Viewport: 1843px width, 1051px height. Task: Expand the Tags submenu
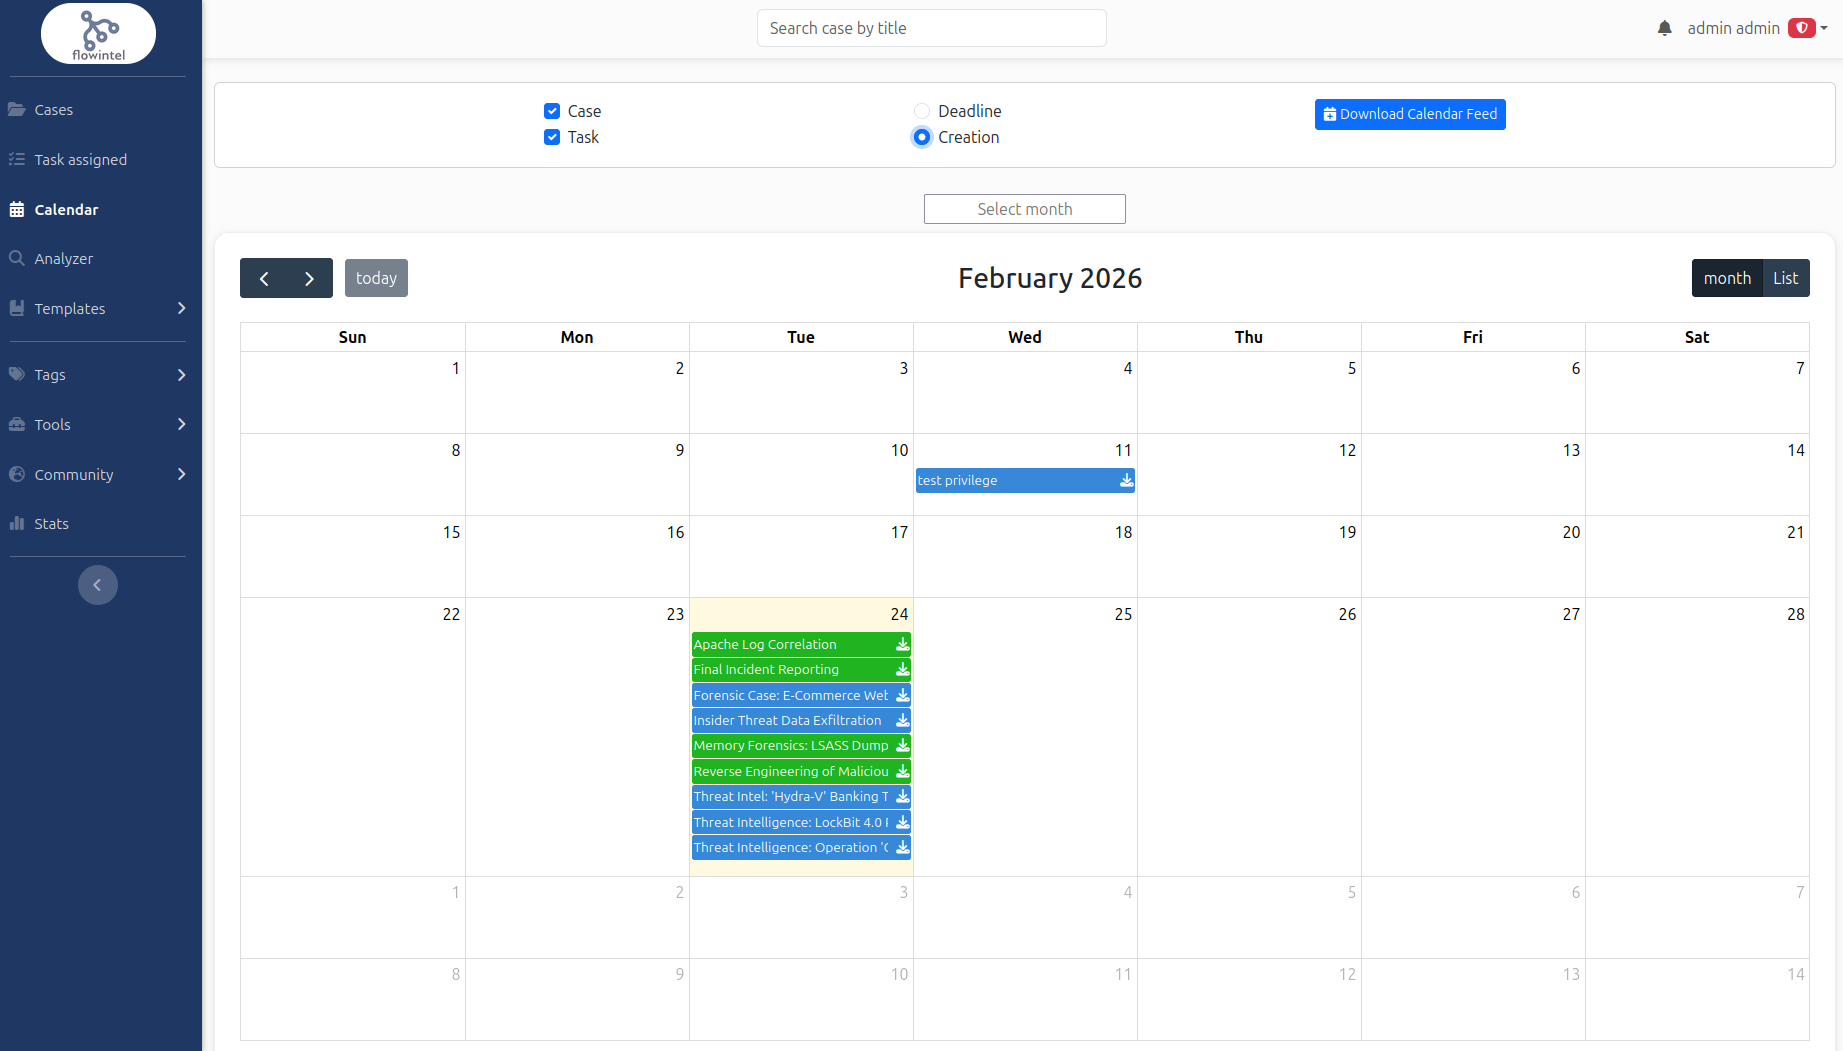click(x=181, y=375)
